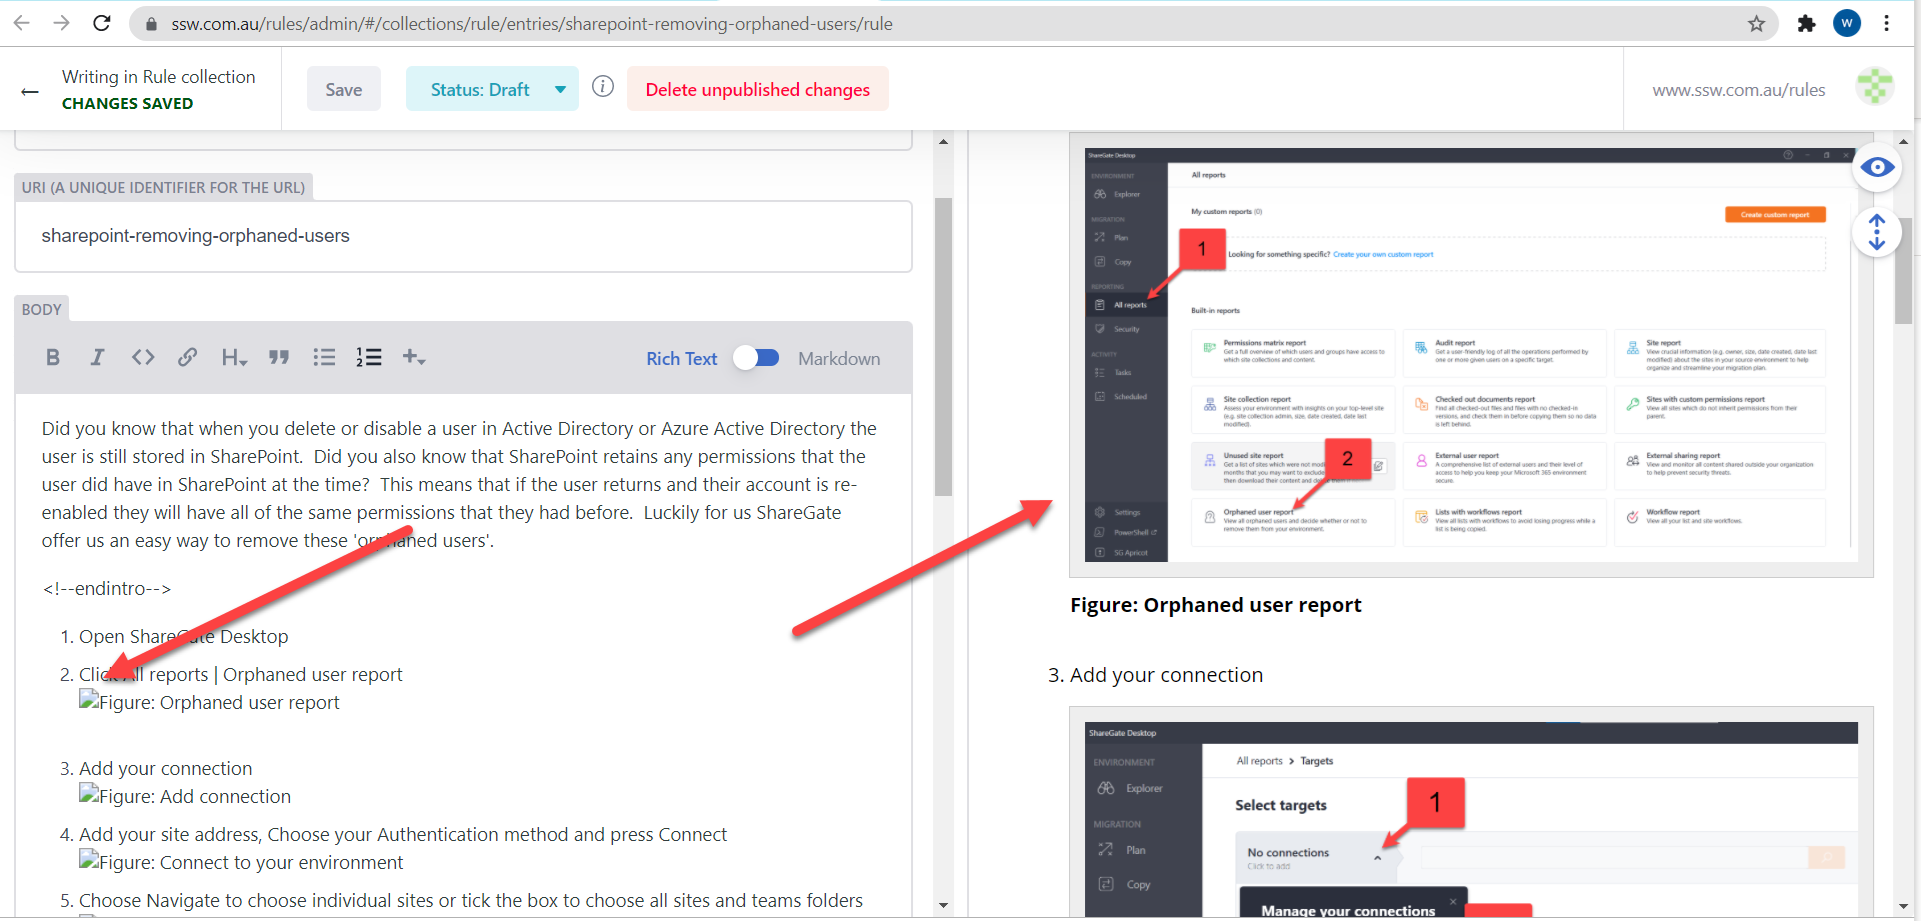This screenshot has width=1921, height=921.
Task: Click the BODY field label
Action: click(x=42, y=310)
